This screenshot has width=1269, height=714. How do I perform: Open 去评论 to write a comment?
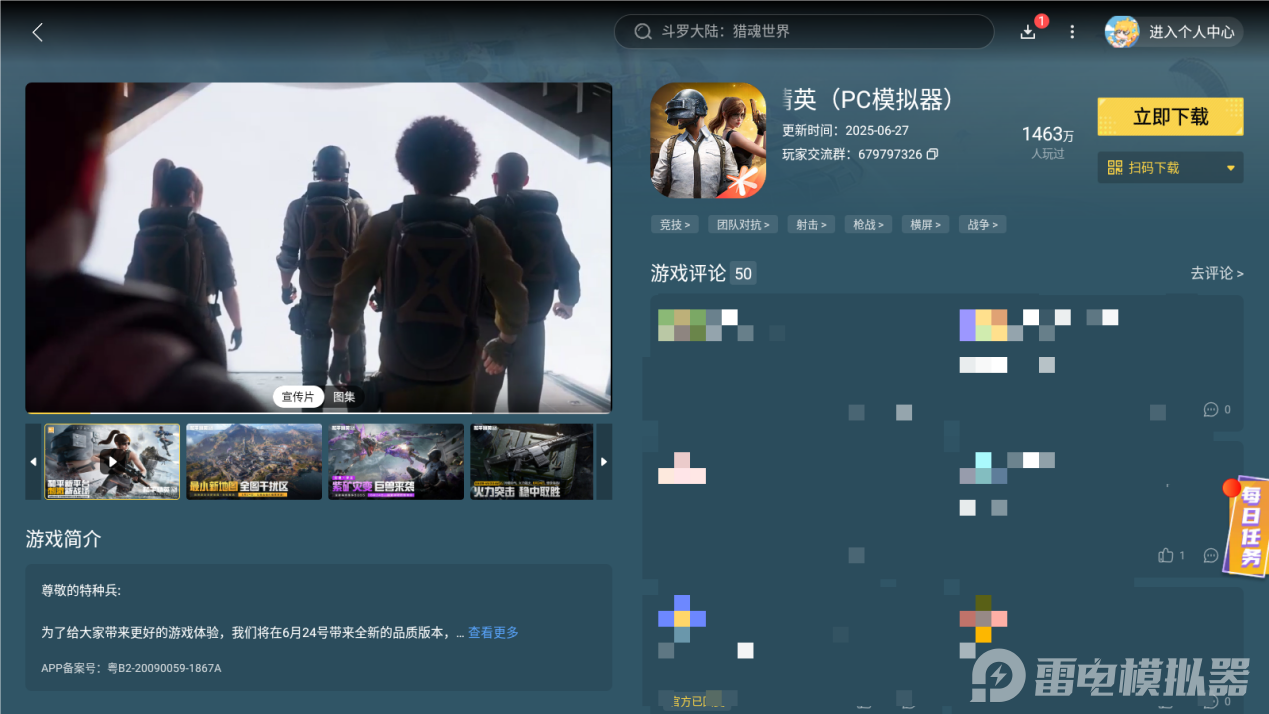(x=1215, y=273)
